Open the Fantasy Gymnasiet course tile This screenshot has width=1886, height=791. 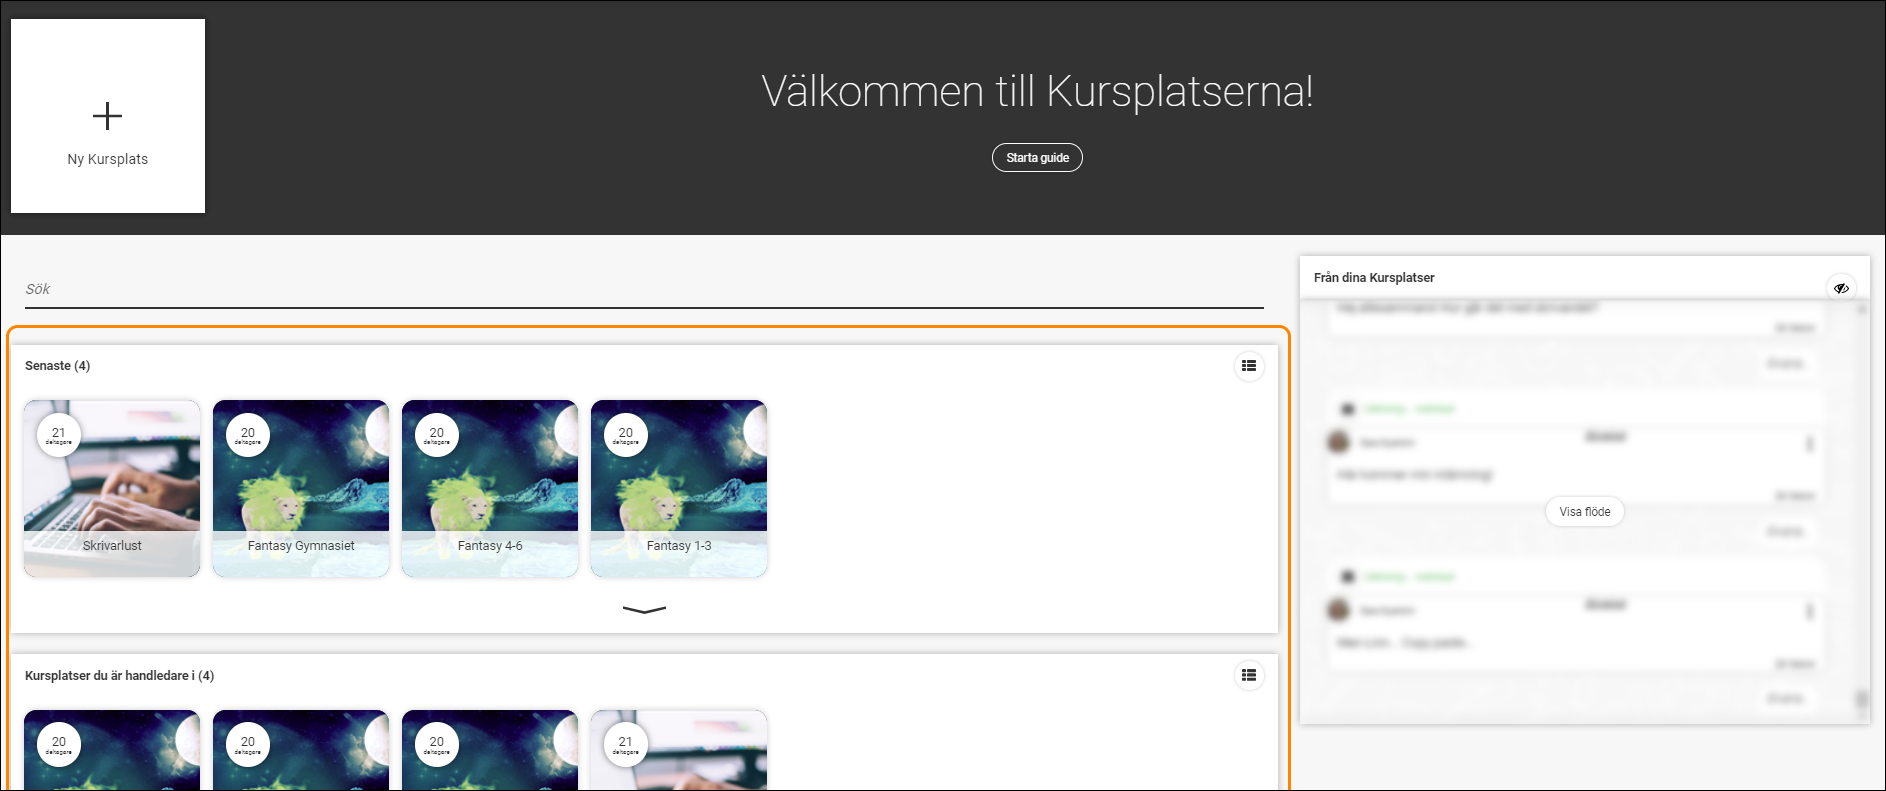(x=301, y=489)
